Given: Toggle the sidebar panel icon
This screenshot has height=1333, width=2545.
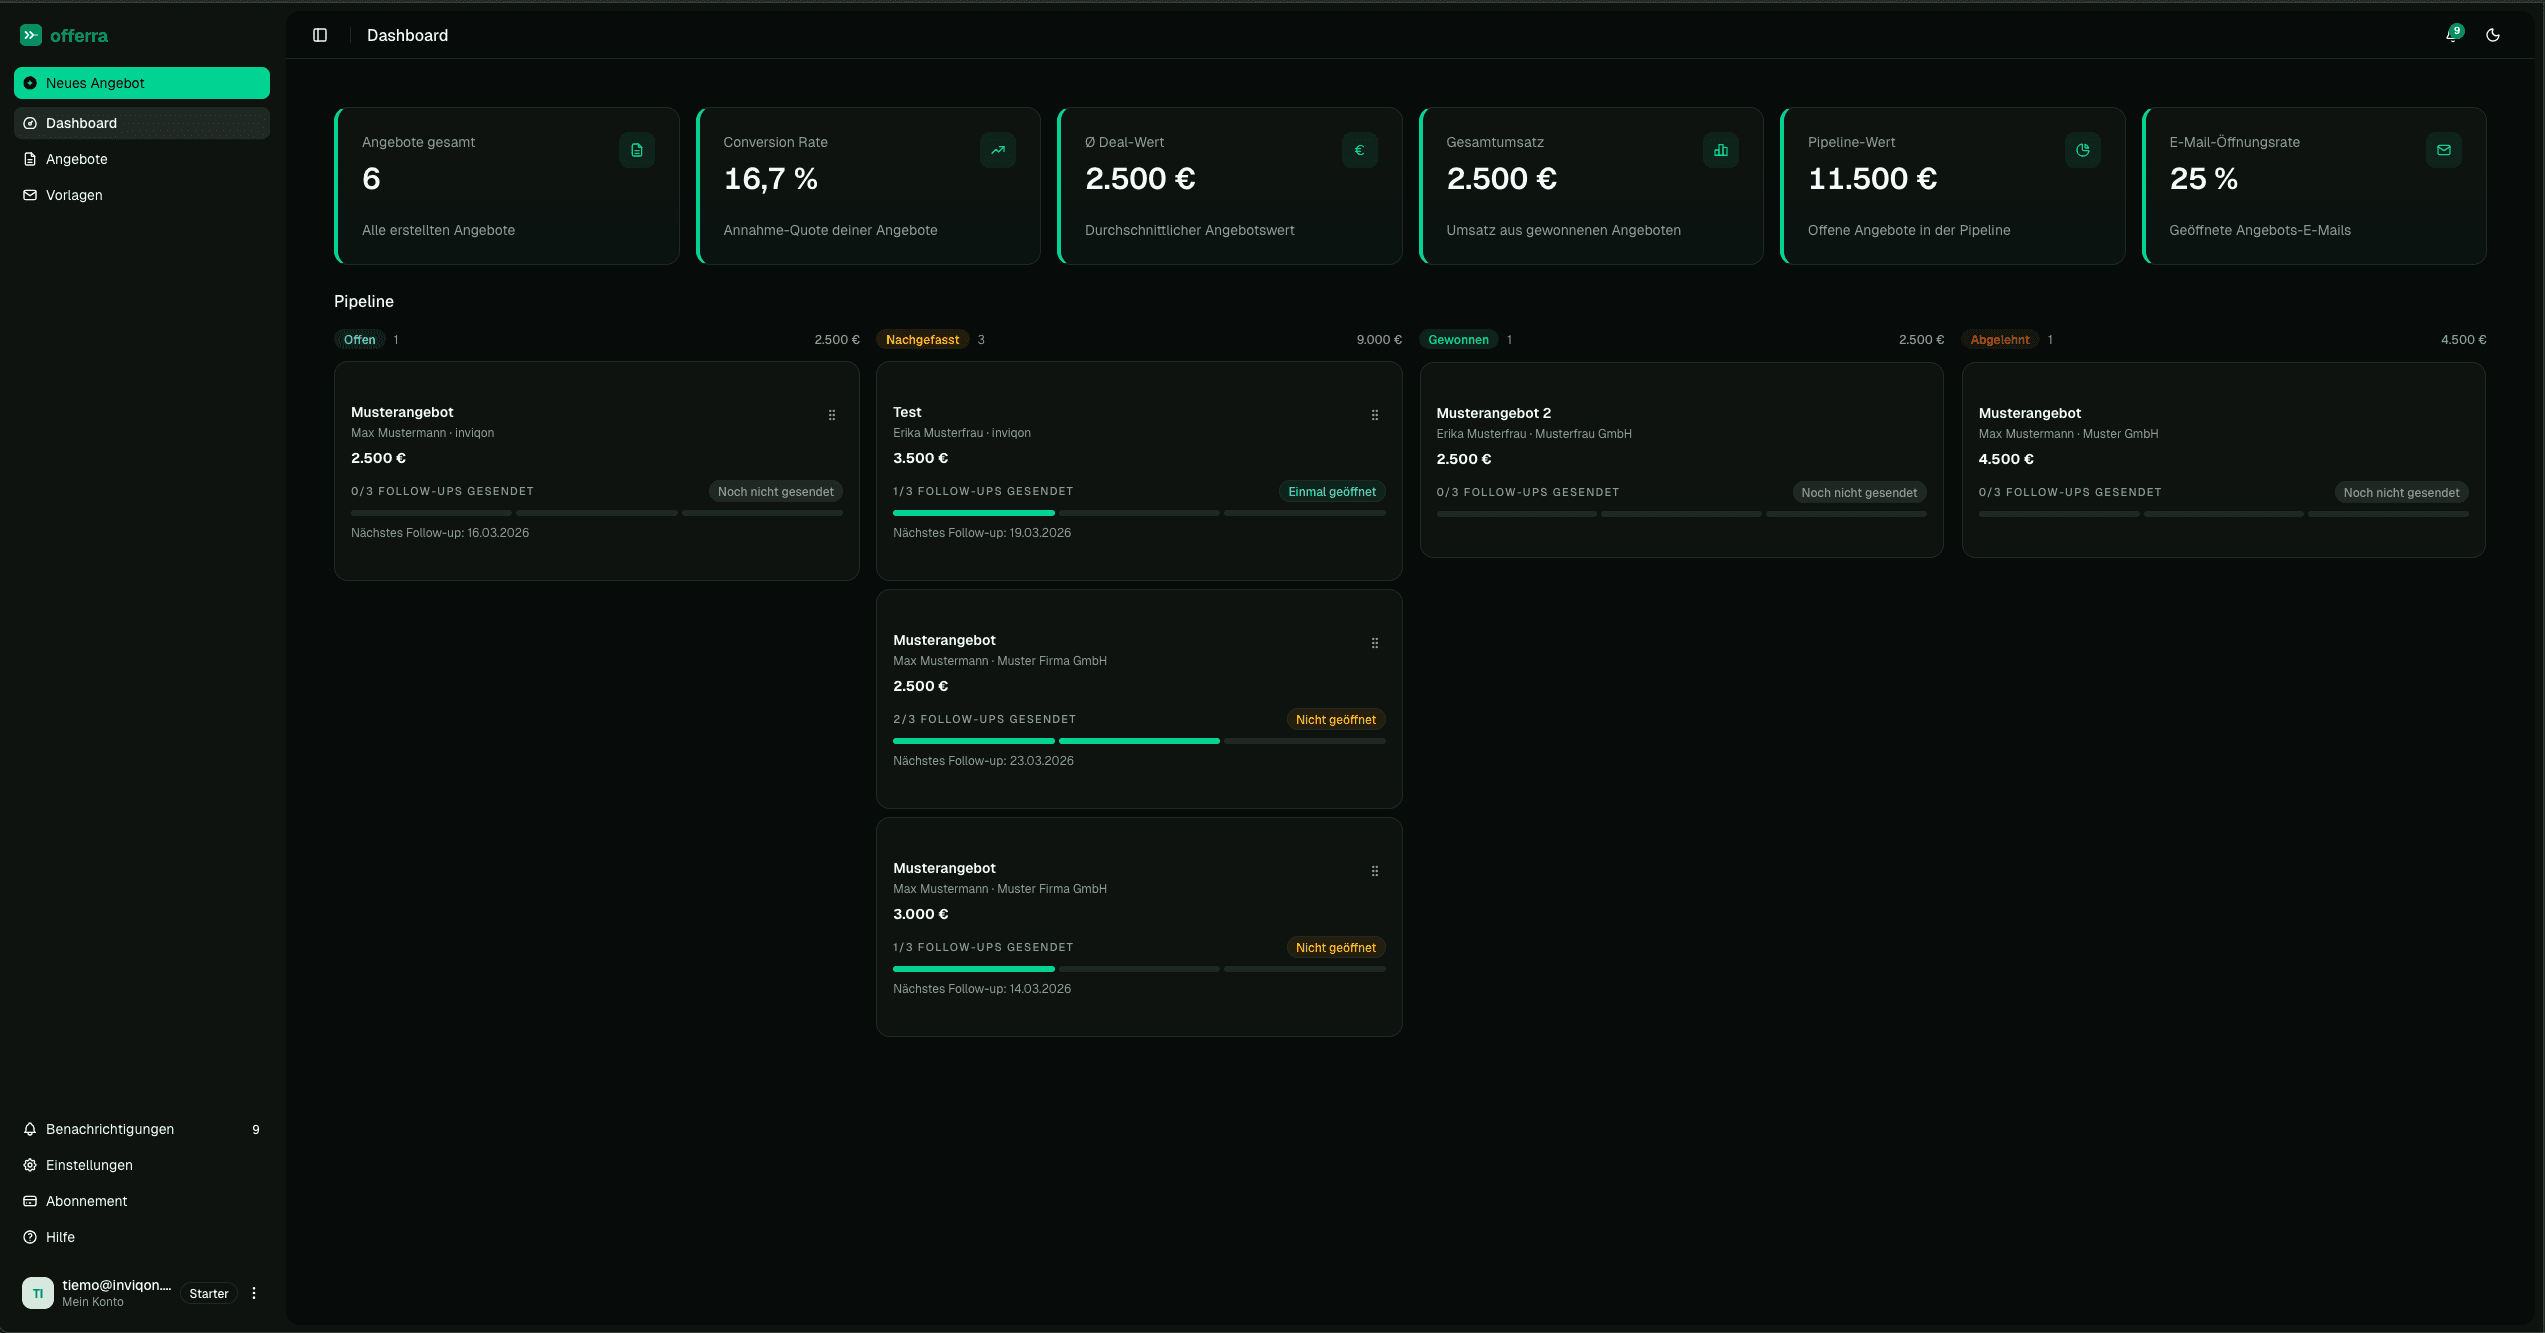Looking at the screenshot, I should (x=320, y=35).
